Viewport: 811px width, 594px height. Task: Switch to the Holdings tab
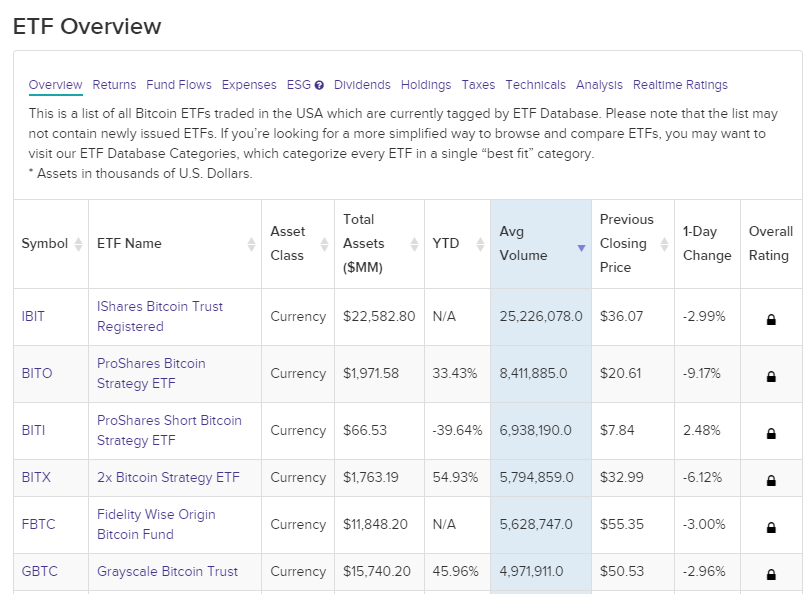[426, 85]
